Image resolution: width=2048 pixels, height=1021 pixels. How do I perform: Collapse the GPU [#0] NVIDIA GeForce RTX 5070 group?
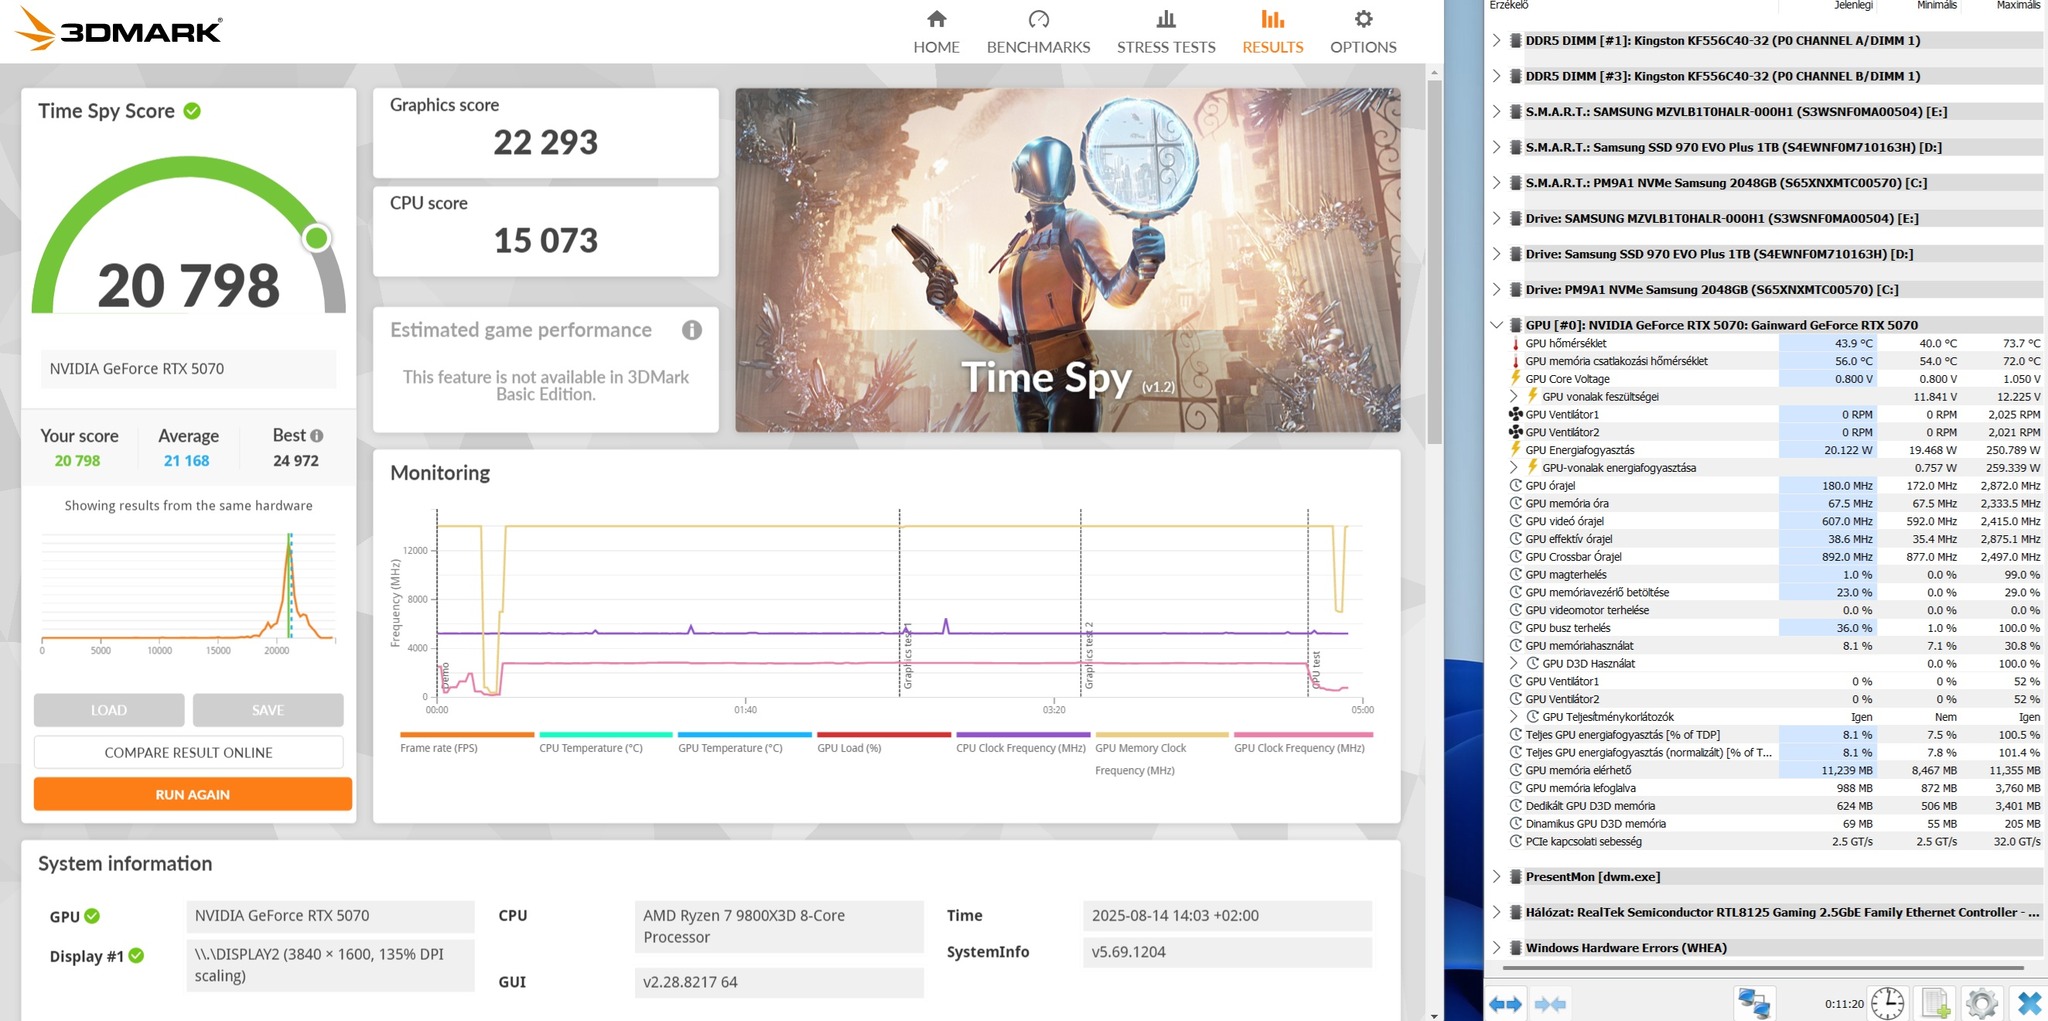point(1497,325)
